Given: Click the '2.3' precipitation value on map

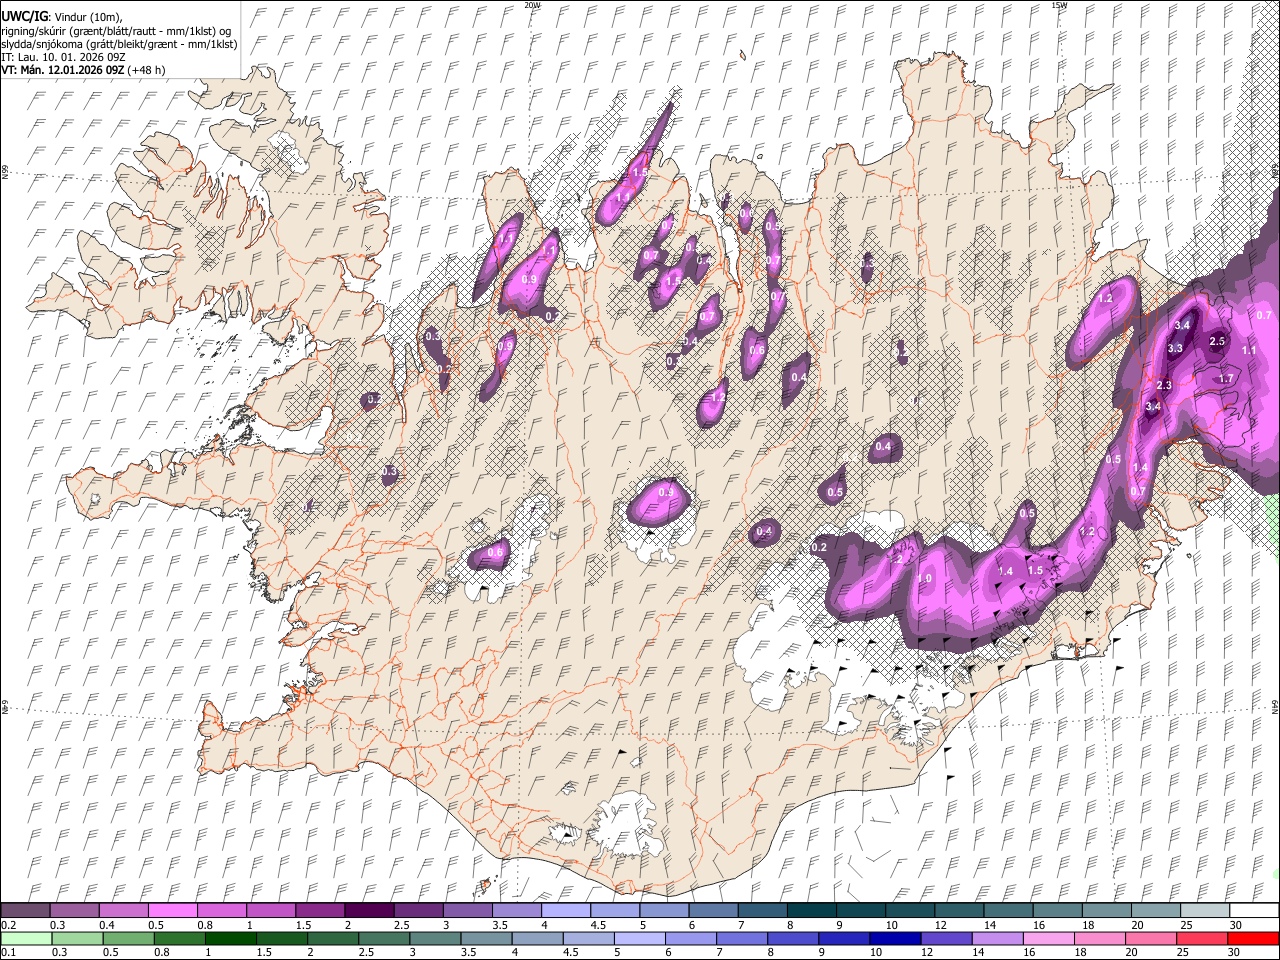Looking at the screenshot, I should [1164, 385].
